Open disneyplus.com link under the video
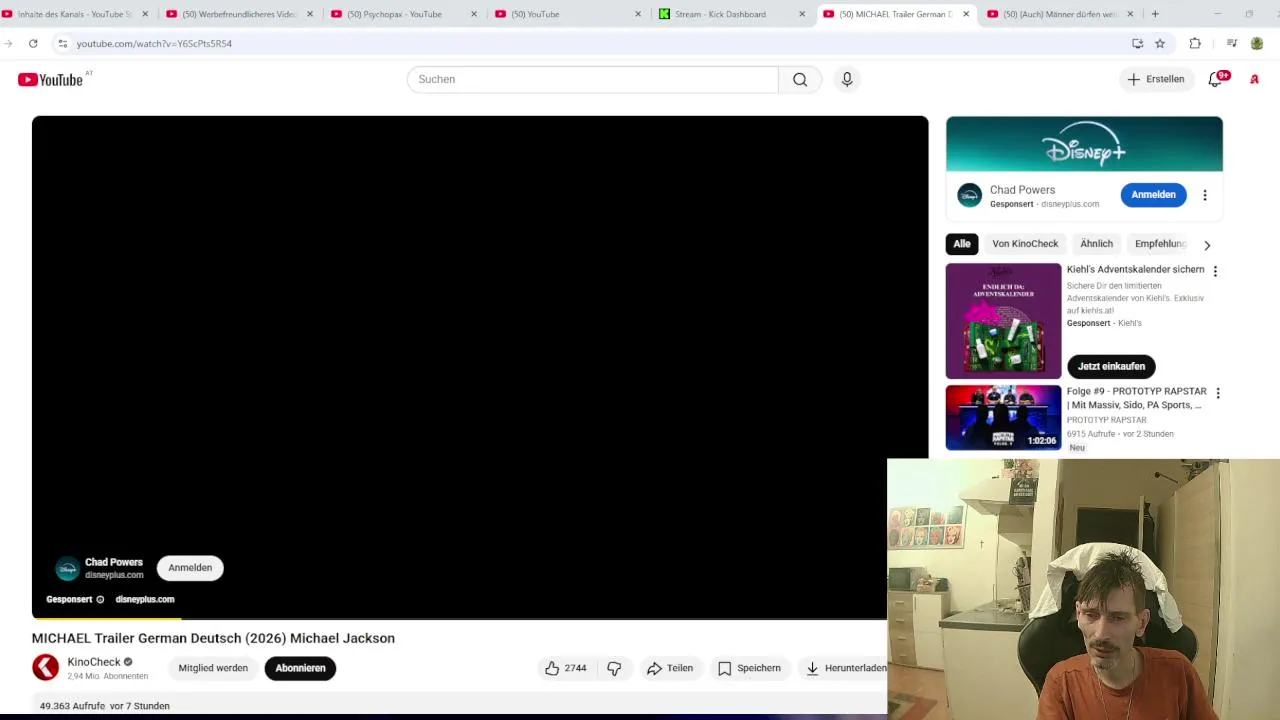This screenshot has width=1280, height=720. pos(145,599)
